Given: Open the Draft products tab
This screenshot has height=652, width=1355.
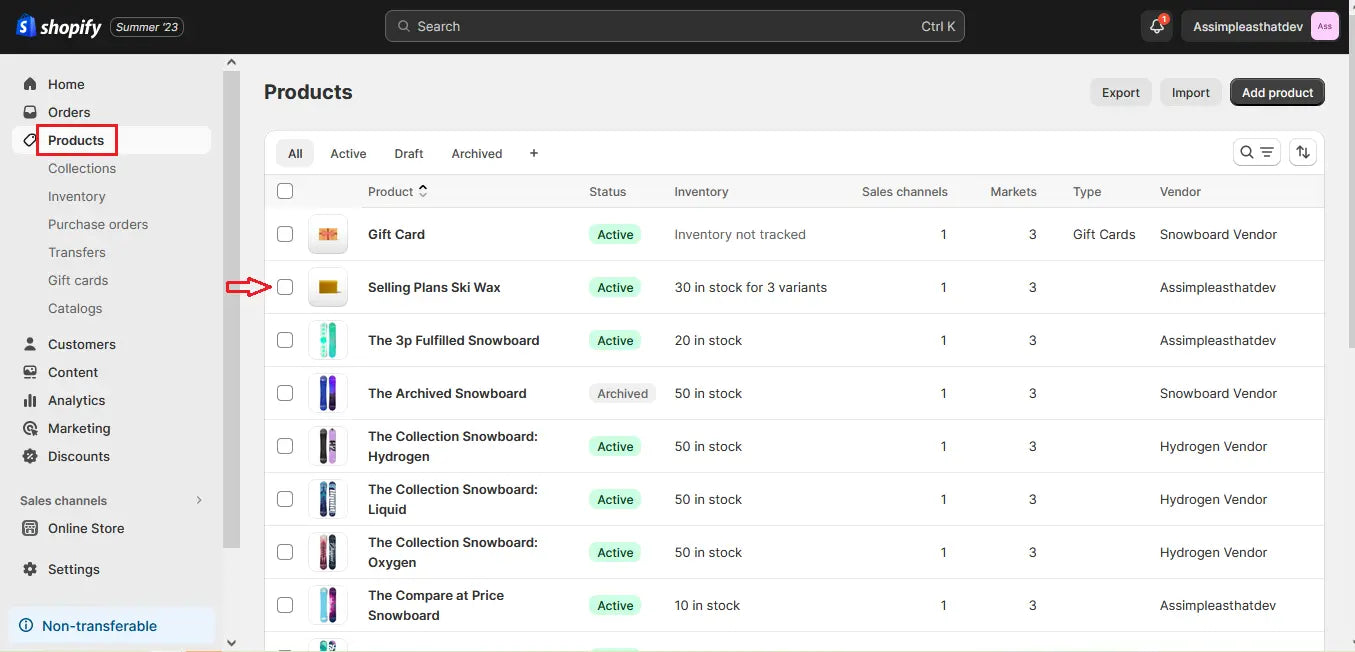Looking at the screenshot, I should point(408,153).
